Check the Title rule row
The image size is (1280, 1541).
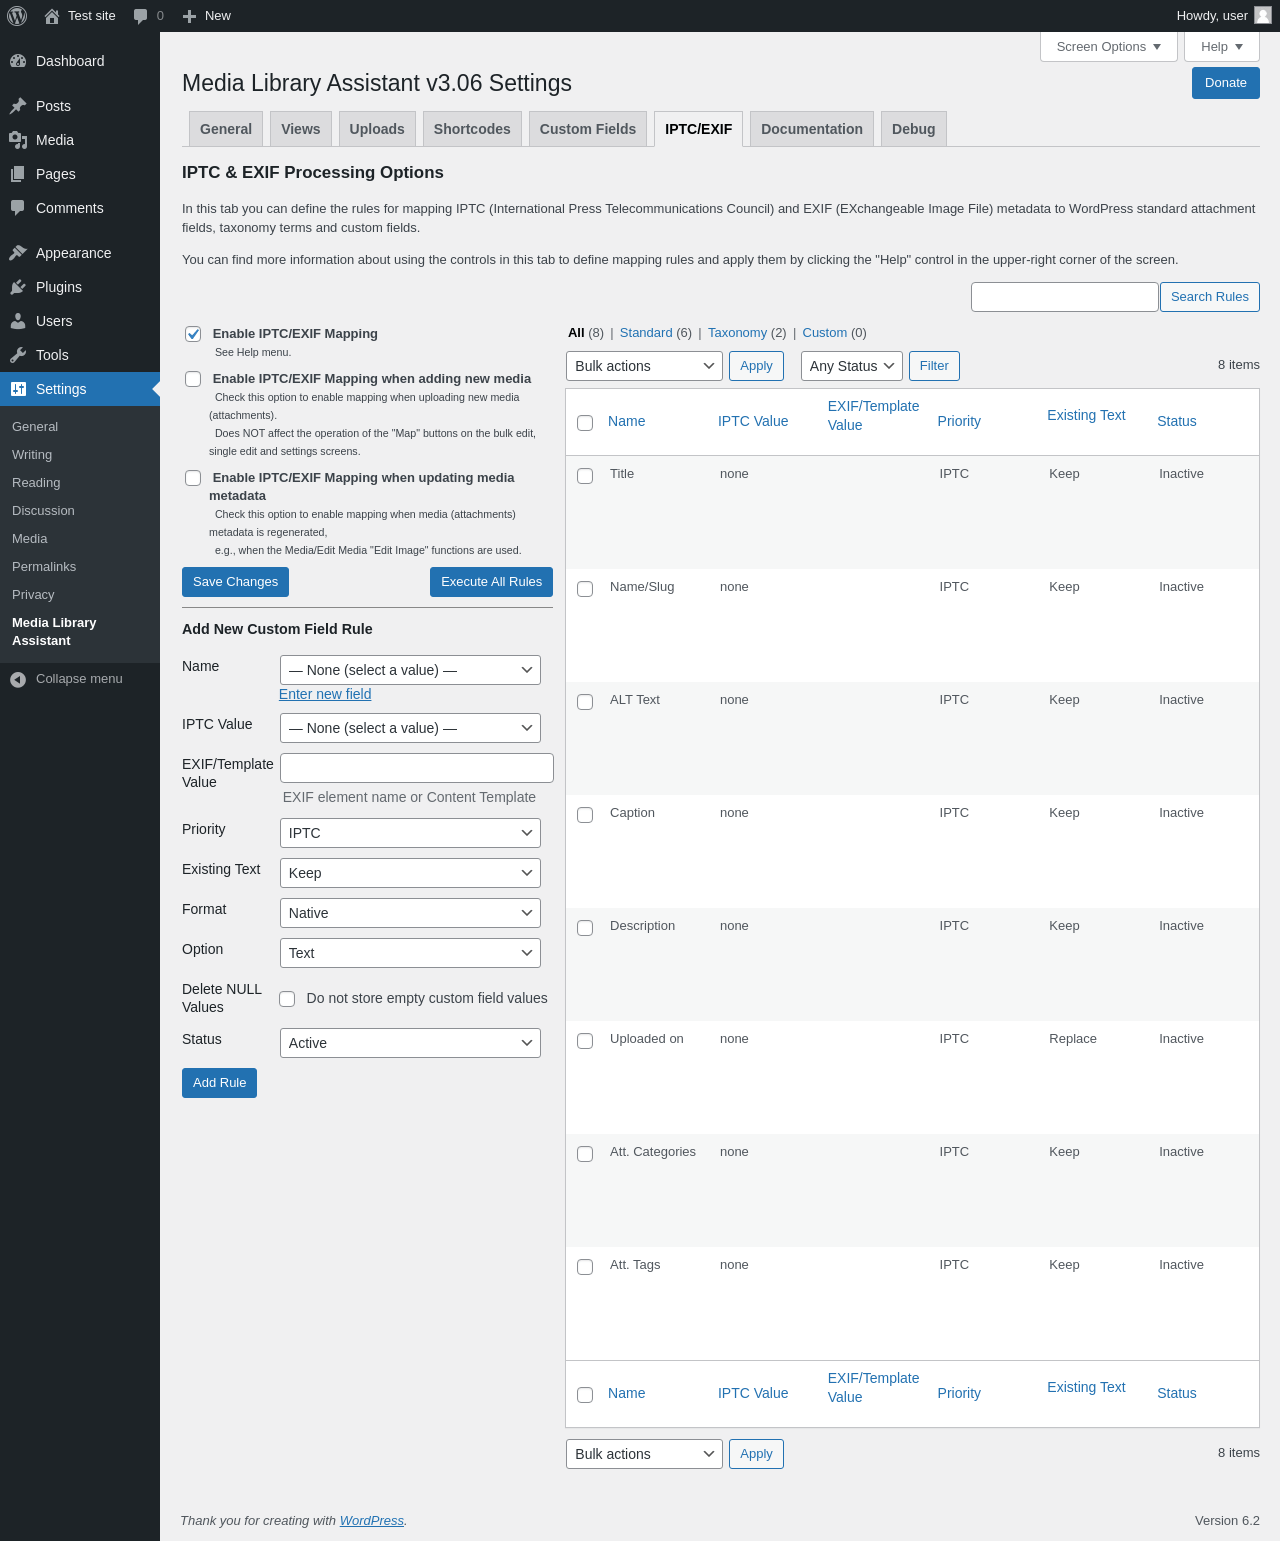(x=585, y=476)
